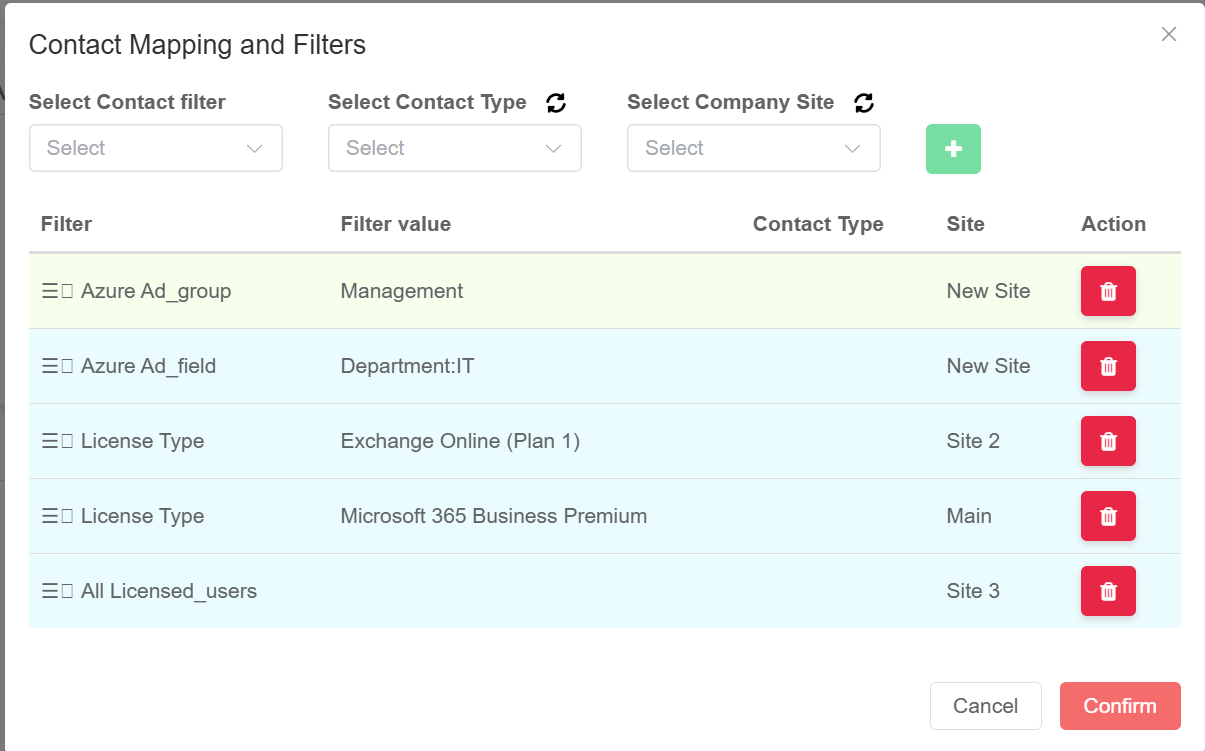The width and height of the screenshot is (1205, 751).
Task: Close the Contact Mapping and Filters dialog
Action: click(1168, 34)
